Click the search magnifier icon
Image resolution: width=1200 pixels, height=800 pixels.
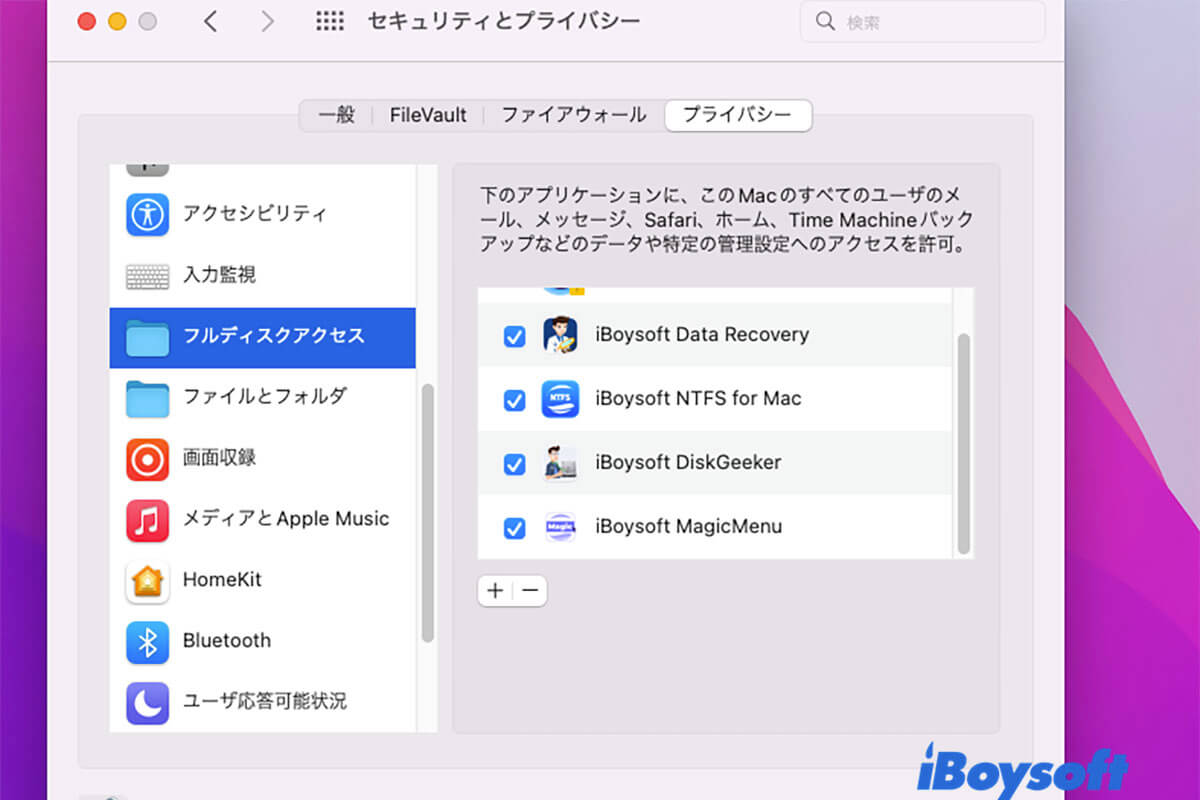(825, 21)
